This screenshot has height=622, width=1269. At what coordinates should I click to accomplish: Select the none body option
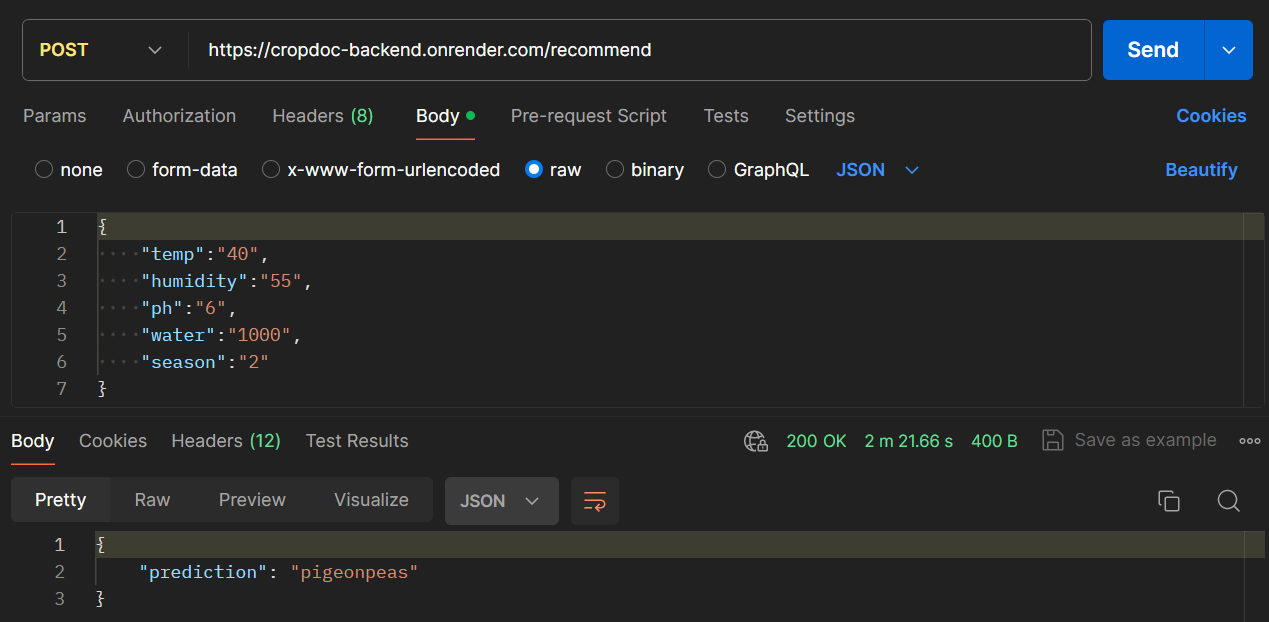(x=68, y=170)
